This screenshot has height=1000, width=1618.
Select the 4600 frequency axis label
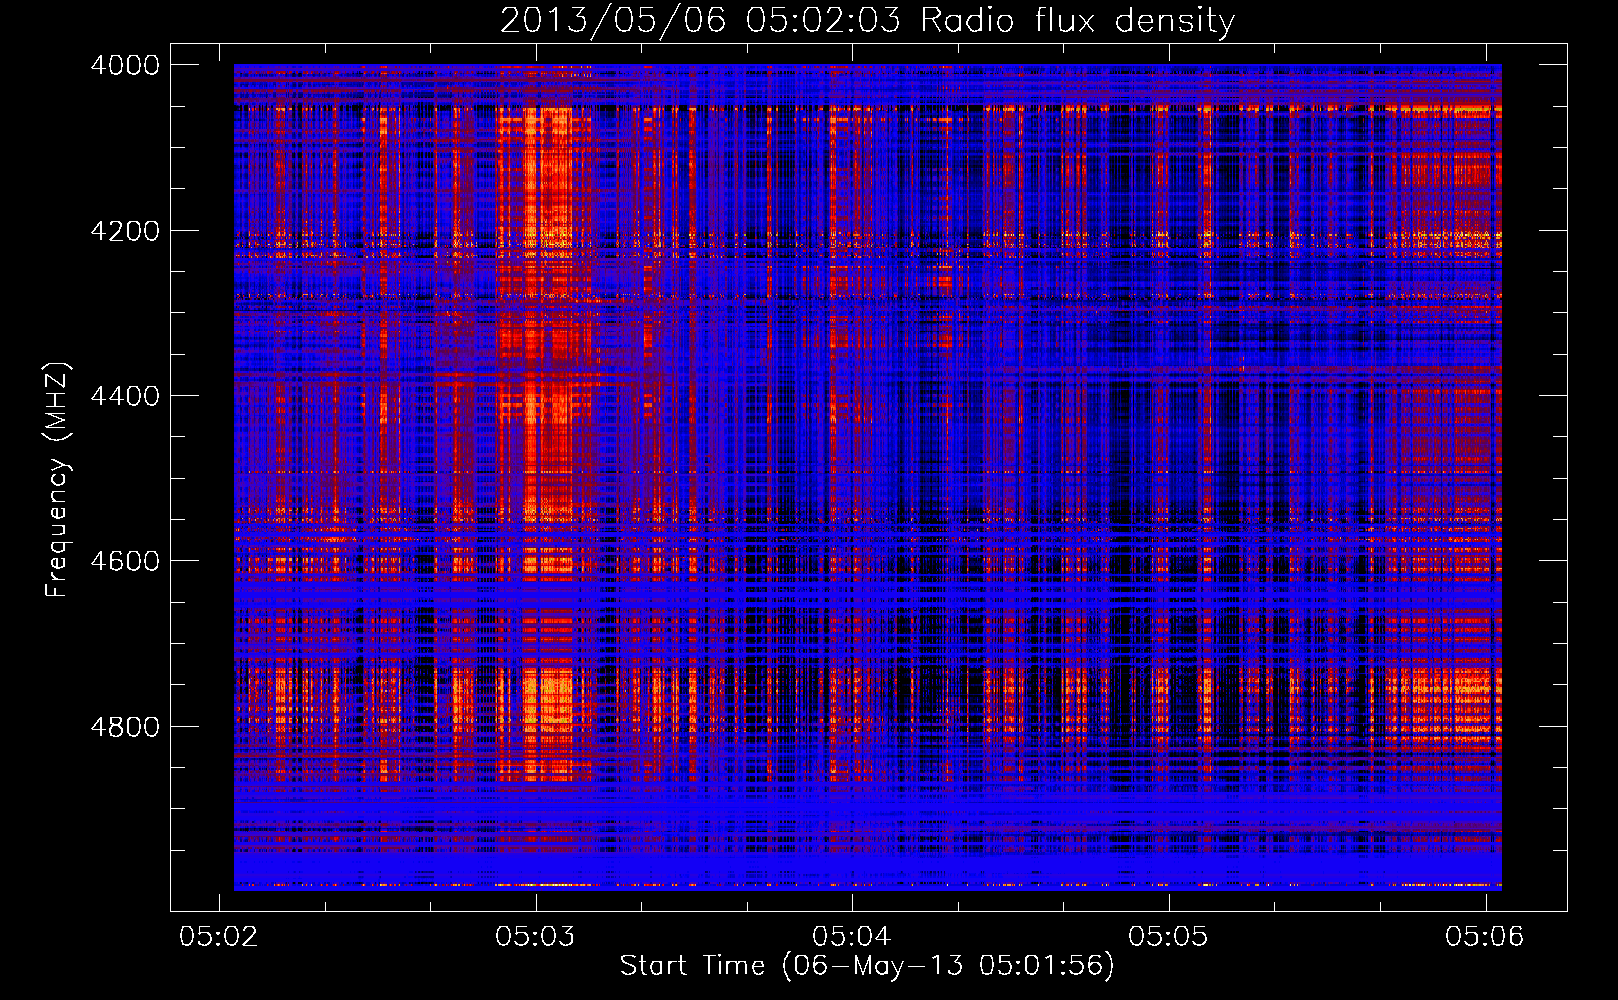coord(125,561)
